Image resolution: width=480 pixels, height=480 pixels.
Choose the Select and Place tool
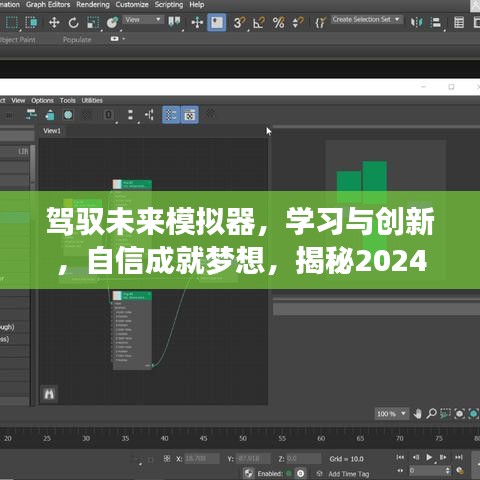pos(112,22)
